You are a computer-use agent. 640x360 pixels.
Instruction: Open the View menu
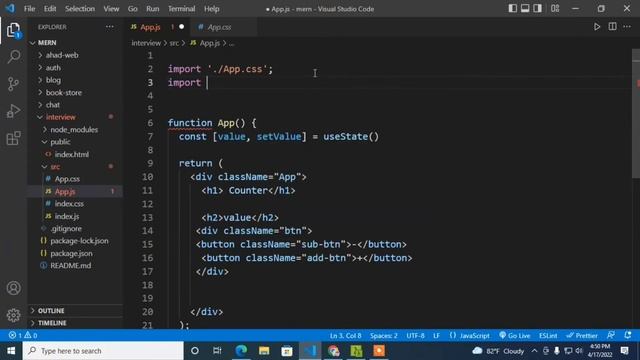(111, 9)
